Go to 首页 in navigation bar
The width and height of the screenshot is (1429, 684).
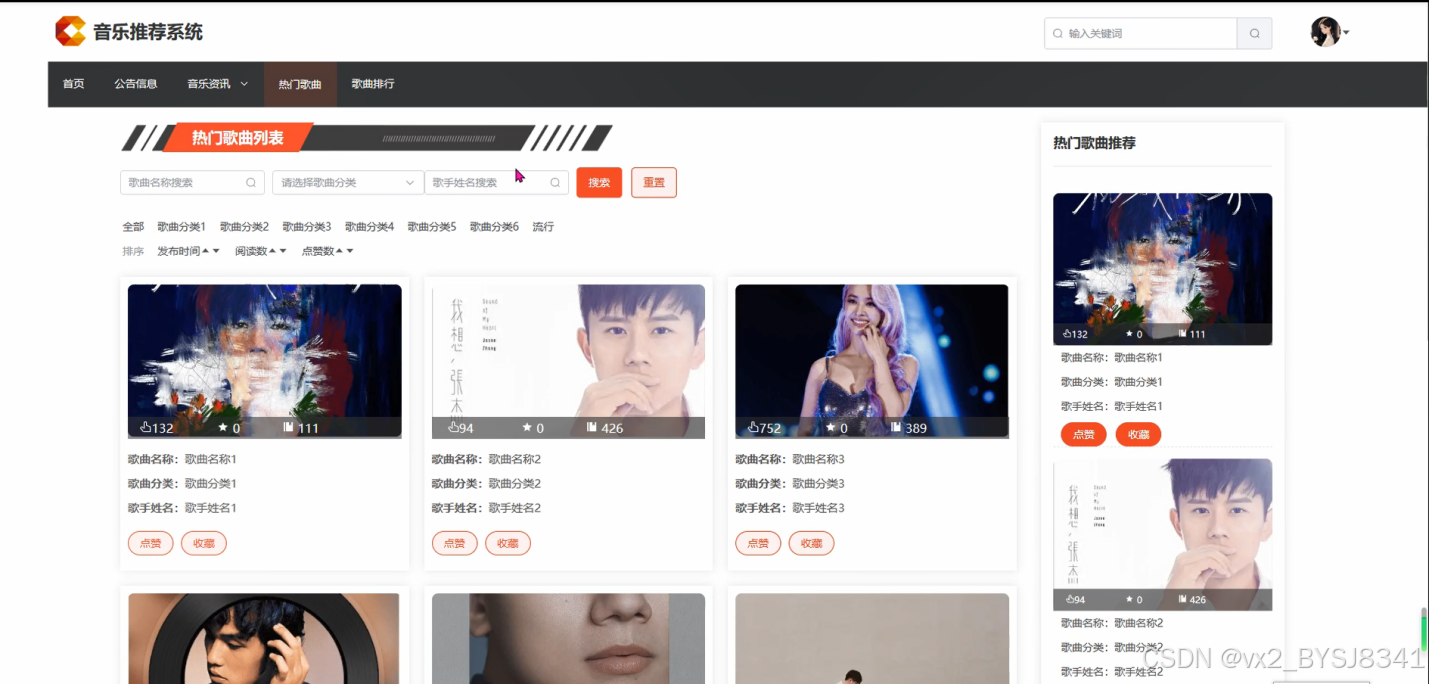(x=73, y=84)
